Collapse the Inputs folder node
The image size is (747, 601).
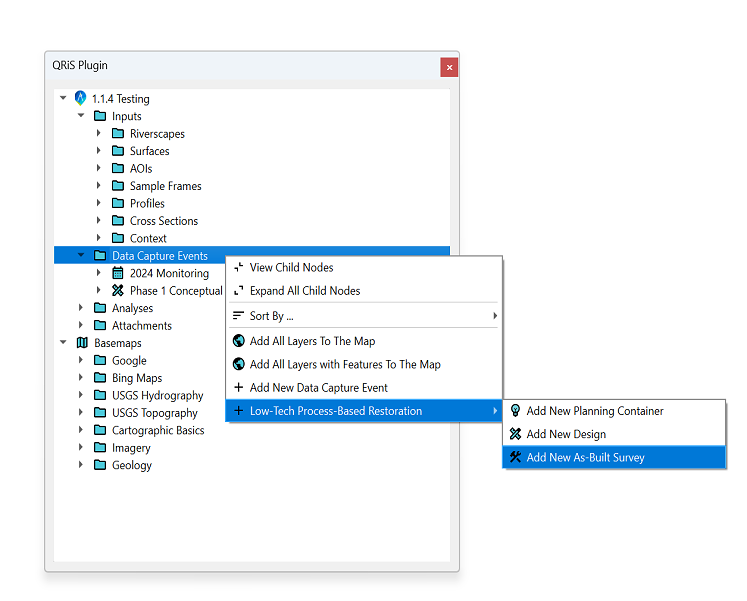tap(81, 116)
